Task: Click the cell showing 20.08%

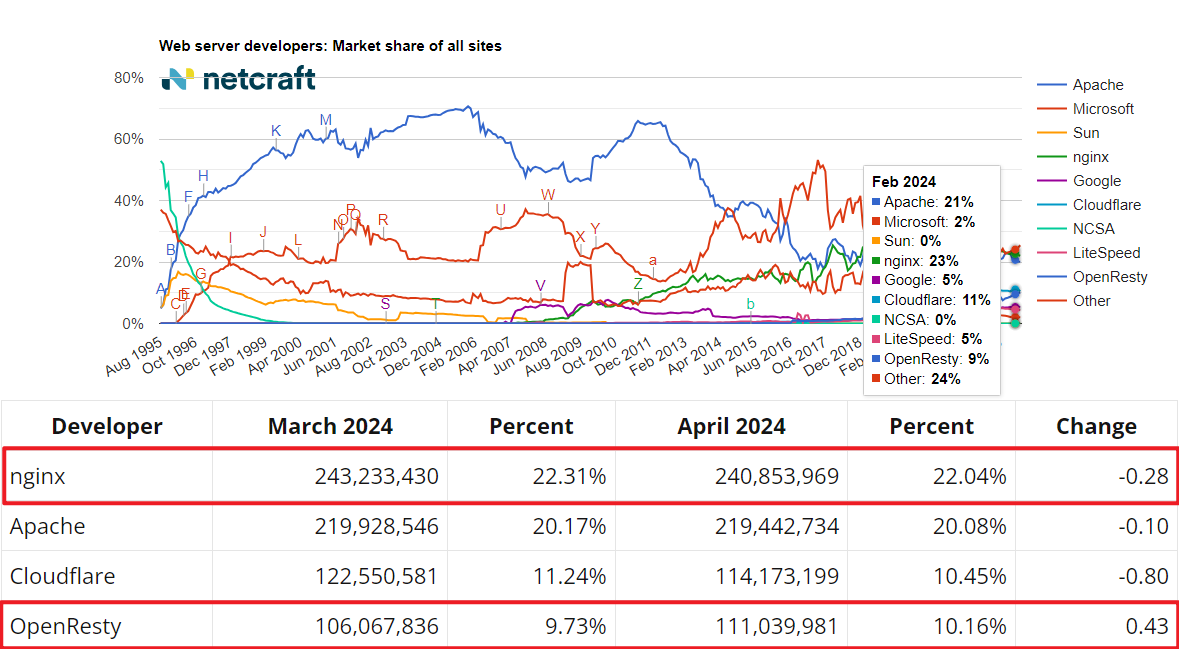Action: point(932,526)
